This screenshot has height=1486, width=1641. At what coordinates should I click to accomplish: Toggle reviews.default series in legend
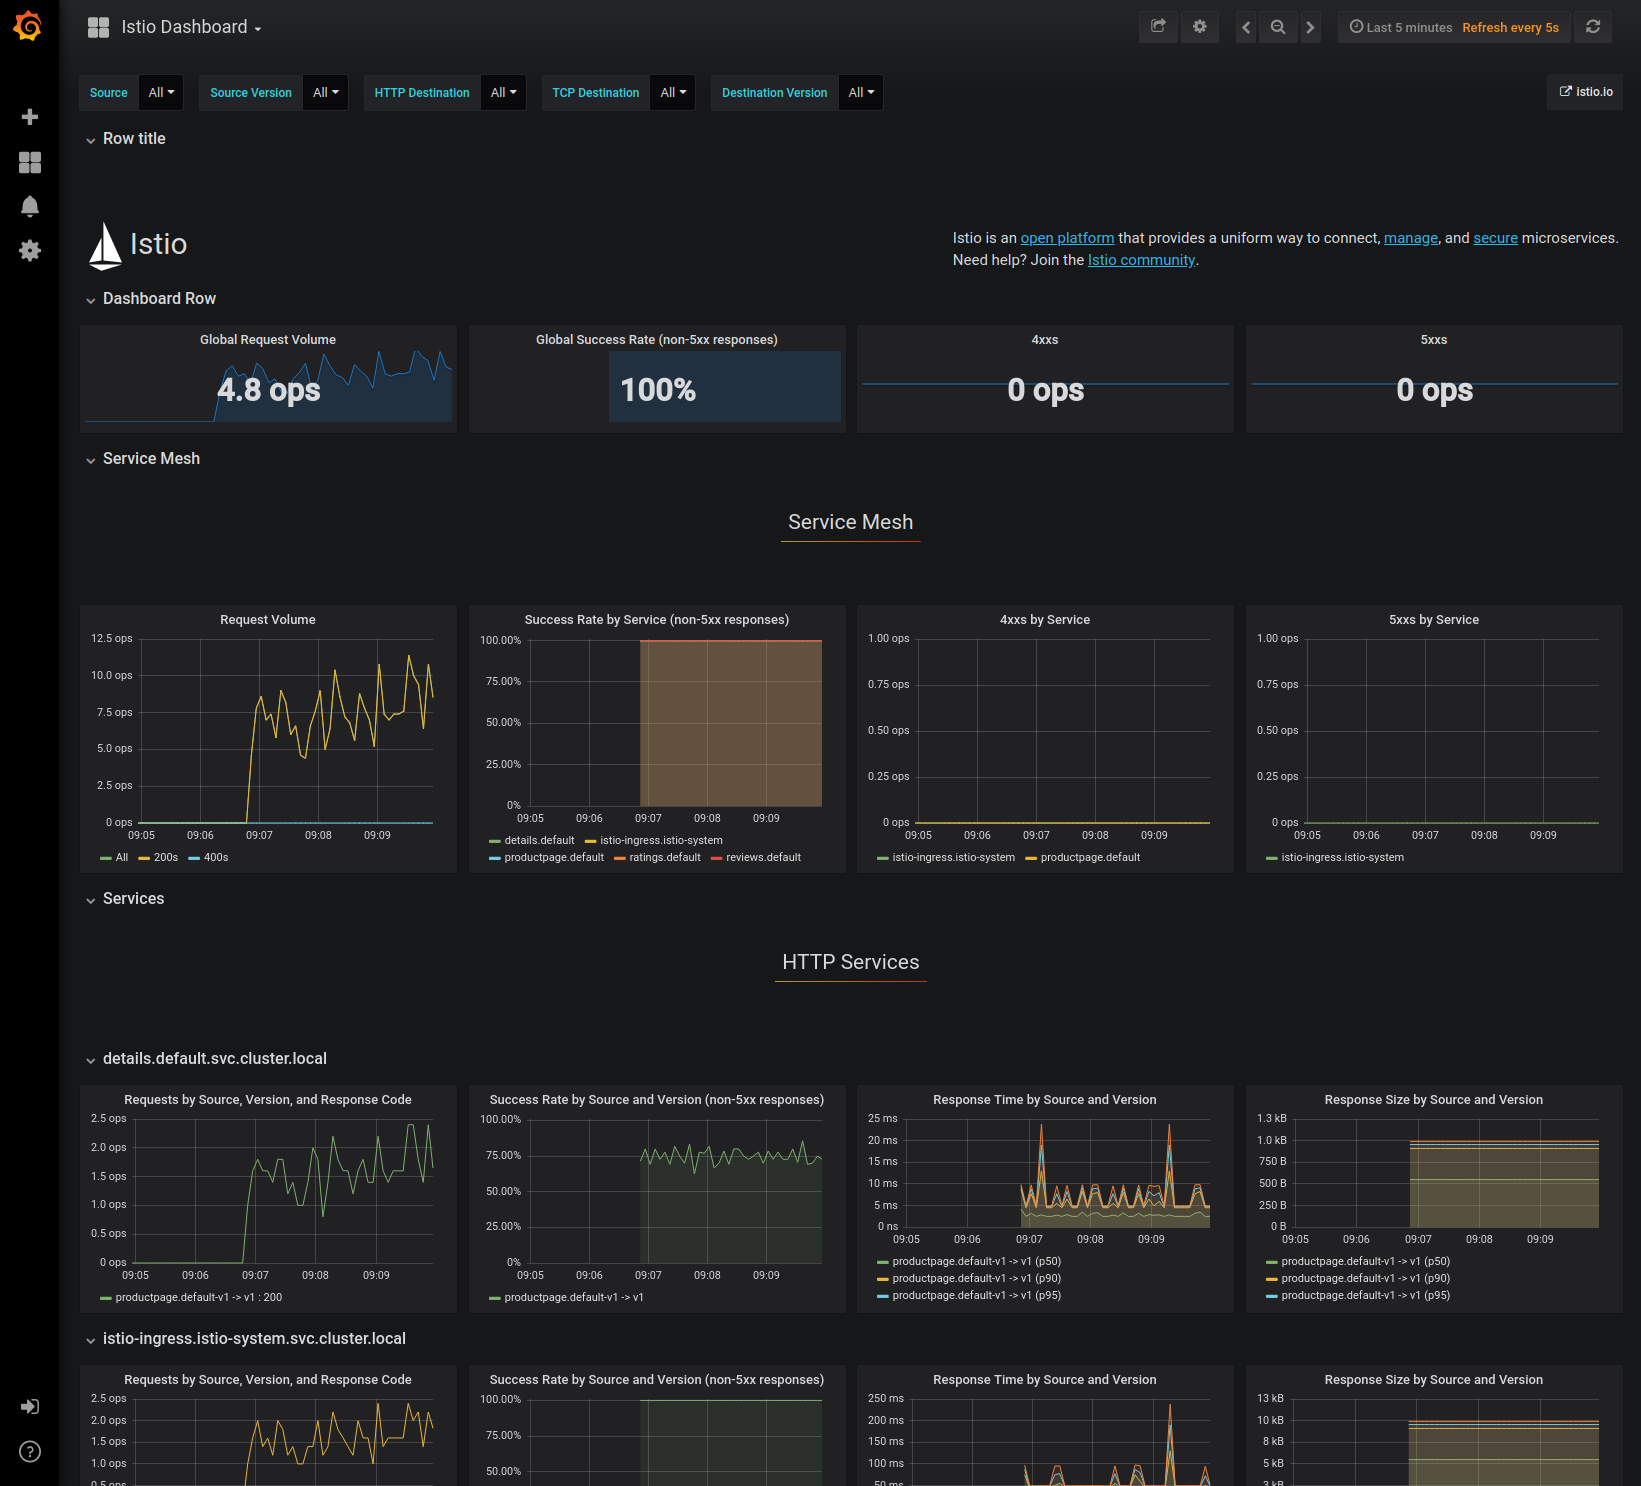tap(764, 858)
